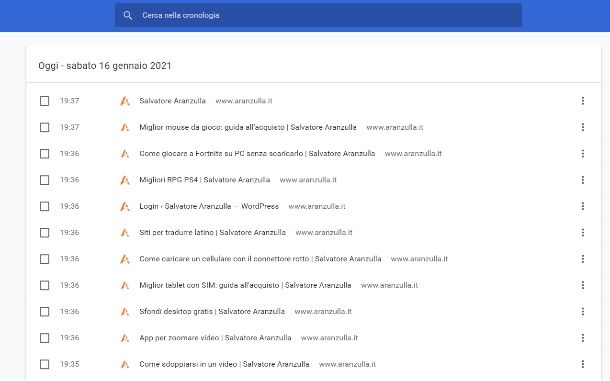Click www.aranzulla.it domain in WordPress Login row

point(317,206)
